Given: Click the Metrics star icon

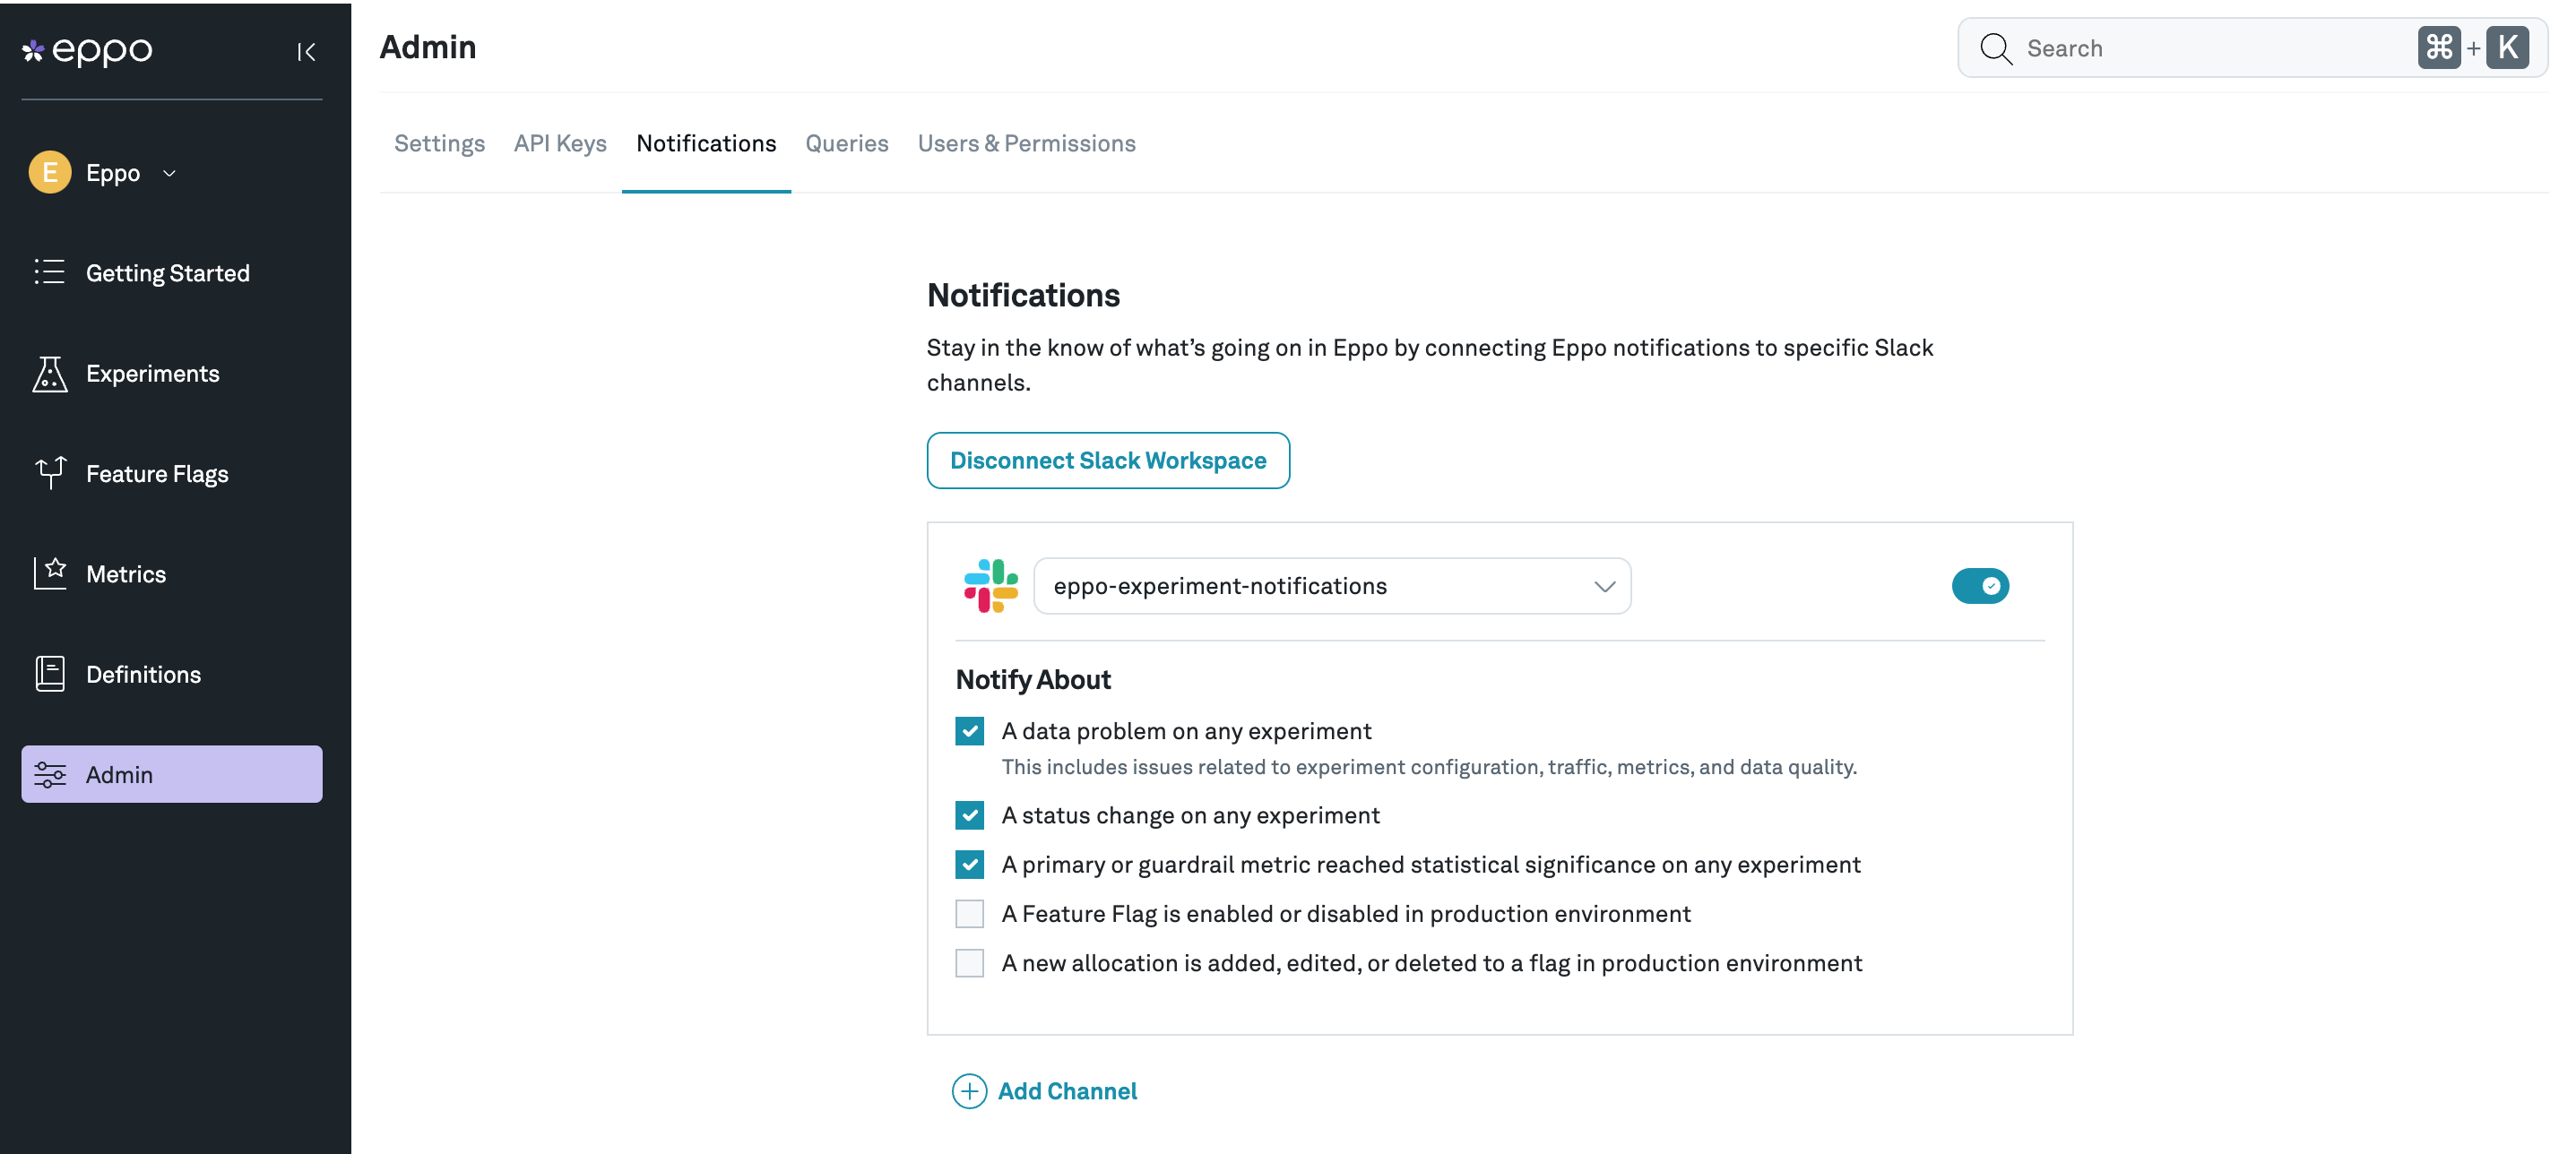Looking at the screenshot, I should (x=49, y=573).
